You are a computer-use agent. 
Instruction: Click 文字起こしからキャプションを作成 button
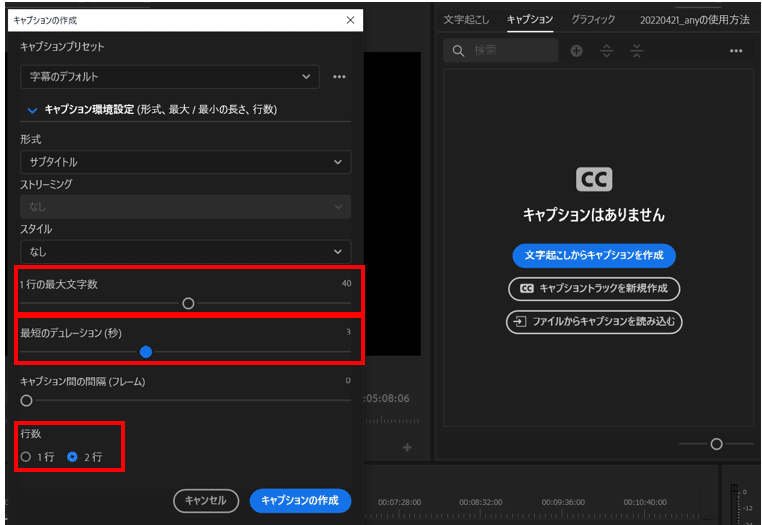594,255
